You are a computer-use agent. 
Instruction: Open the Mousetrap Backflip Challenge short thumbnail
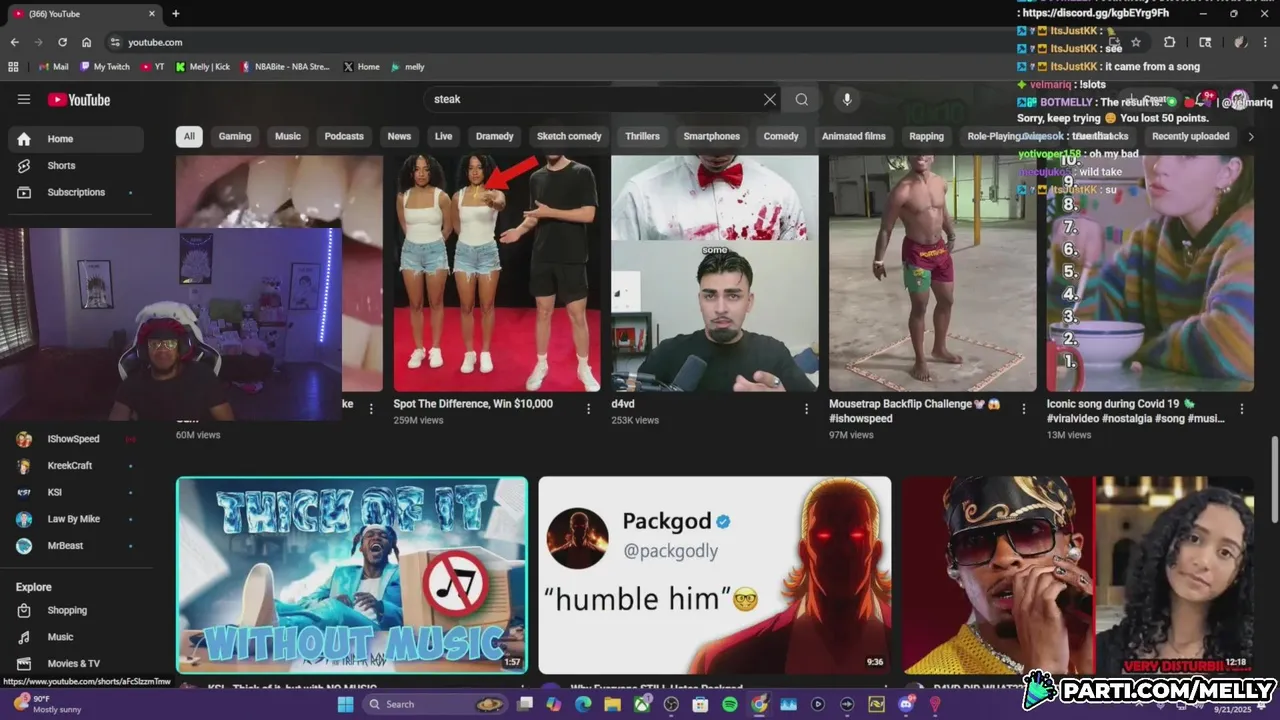point(933,273)
